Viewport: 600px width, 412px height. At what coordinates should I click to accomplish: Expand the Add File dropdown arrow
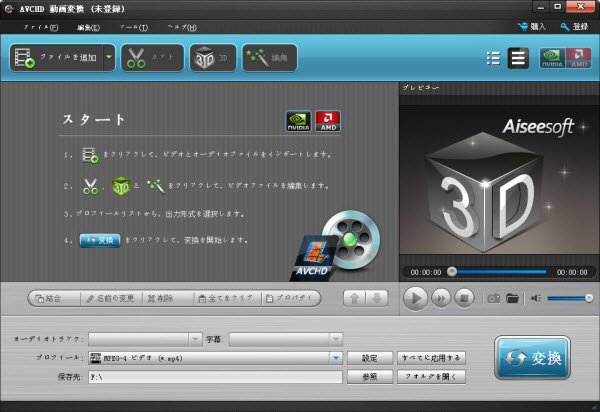109,58
